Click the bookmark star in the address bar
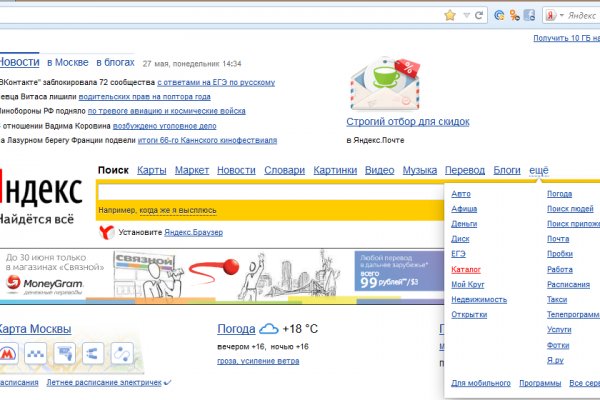Screen dimensions: 600x400 [450, 15]
